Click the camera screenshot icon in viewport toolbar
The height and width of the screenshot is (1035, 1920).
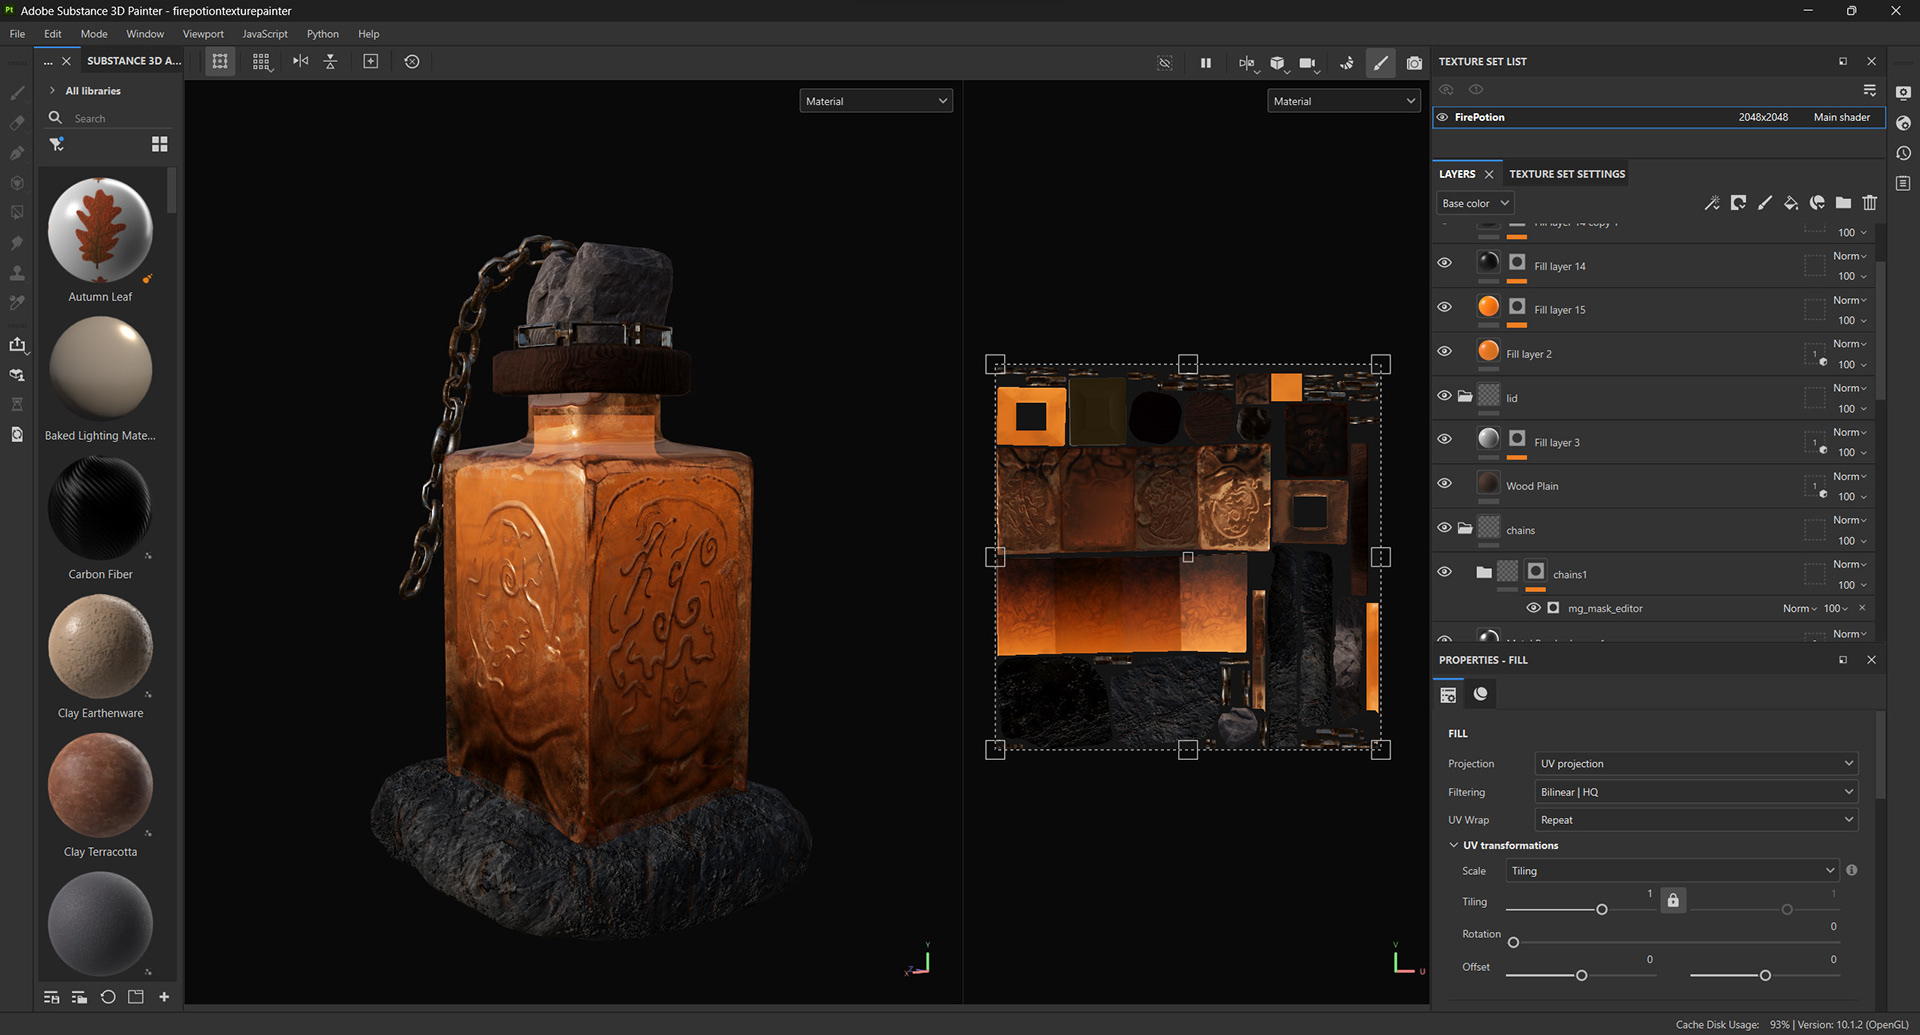click(1413, 63)
